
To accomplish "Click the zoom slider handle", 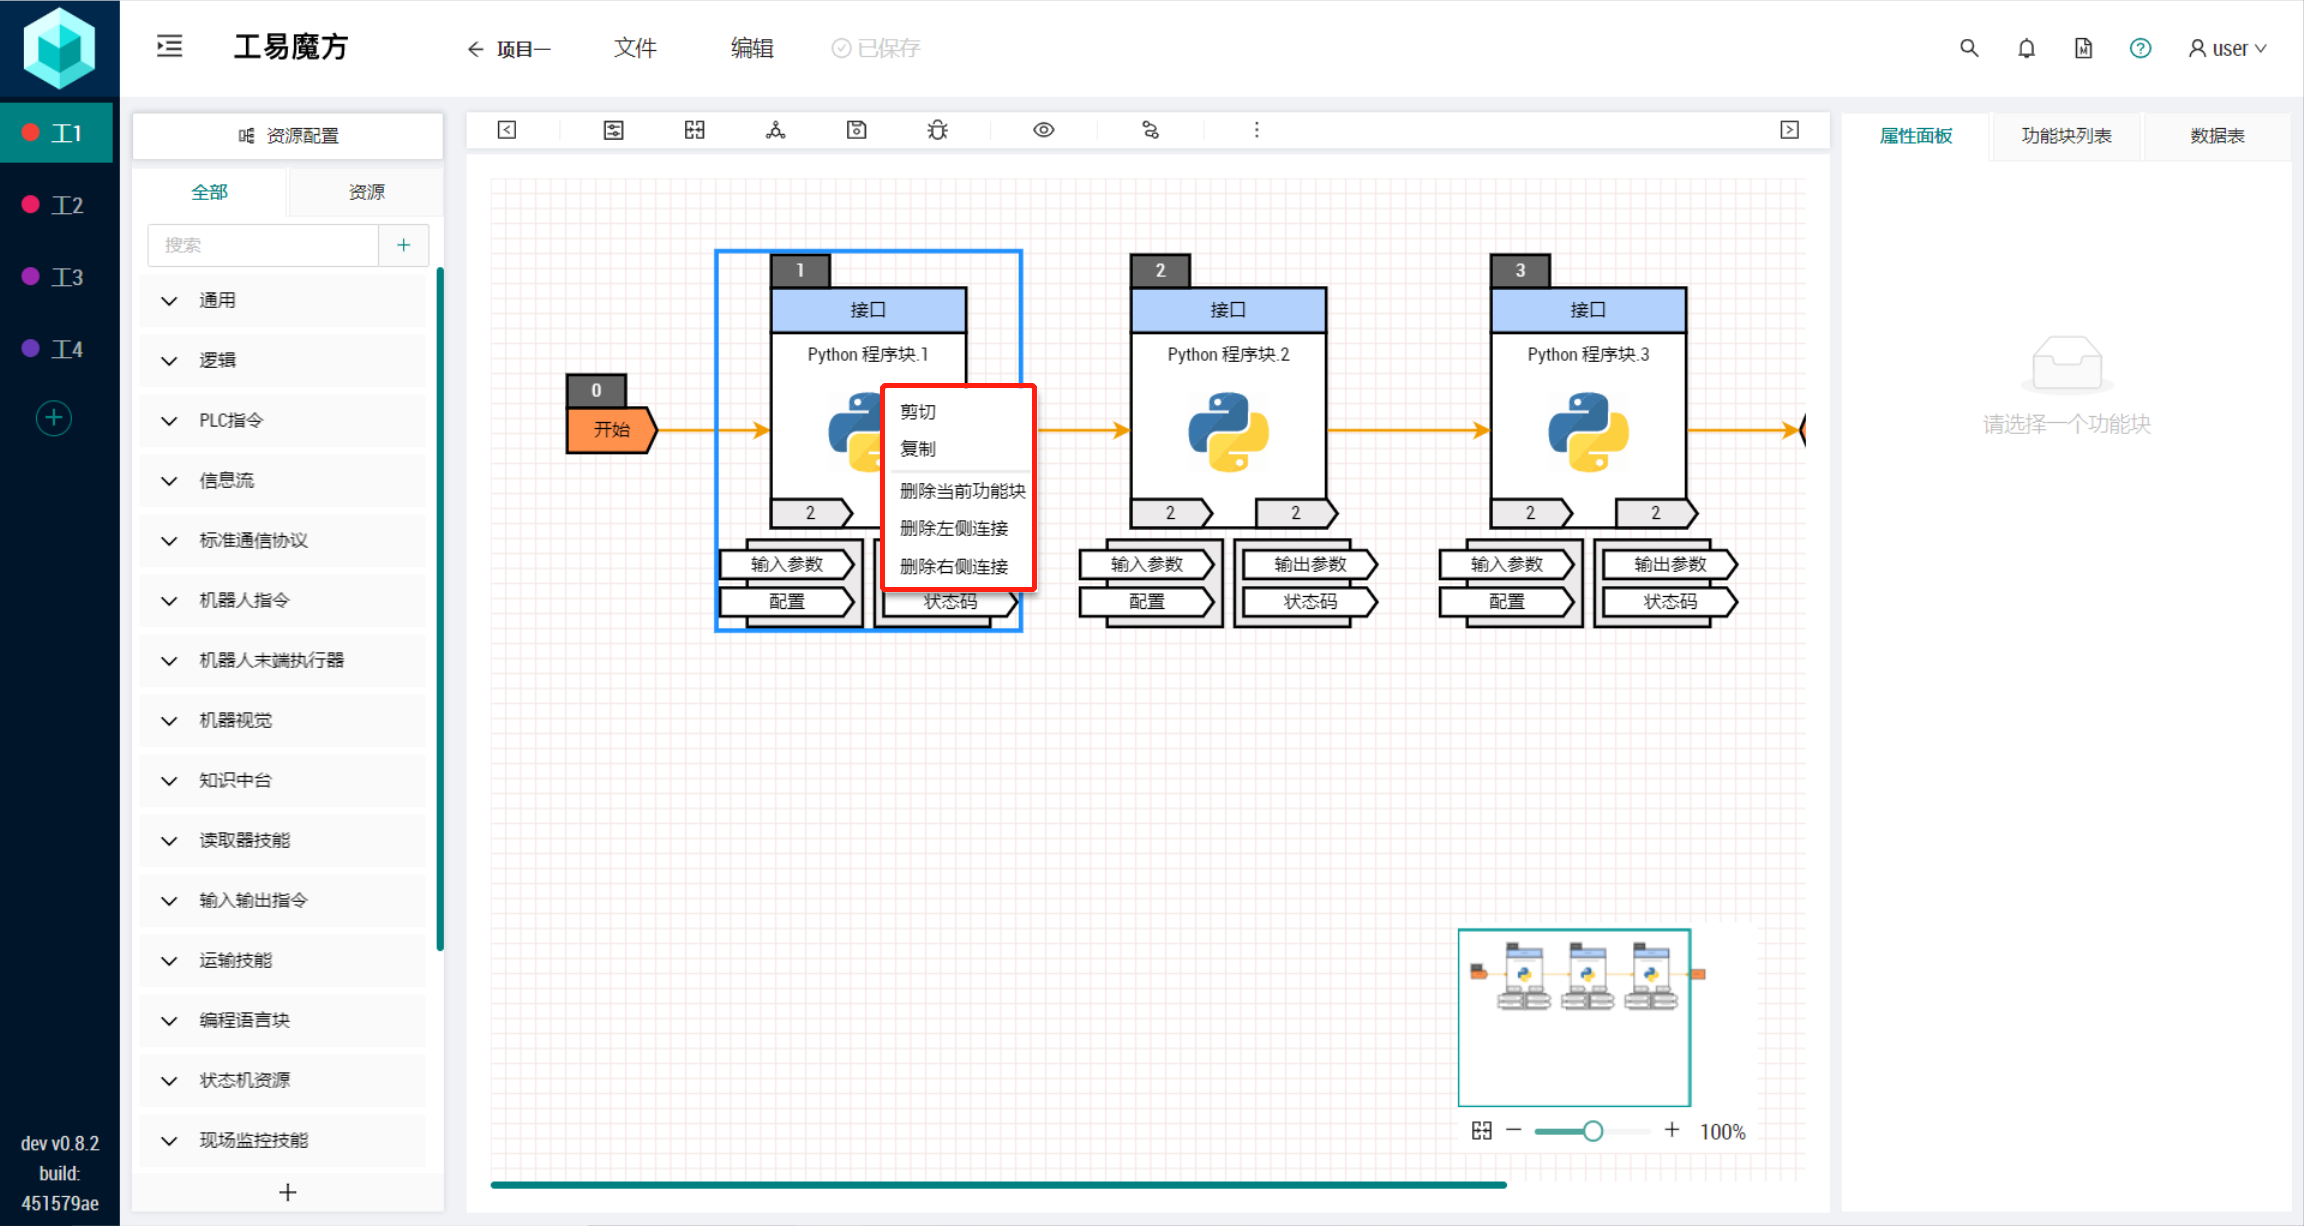I will click(x=1593, y=1131).
